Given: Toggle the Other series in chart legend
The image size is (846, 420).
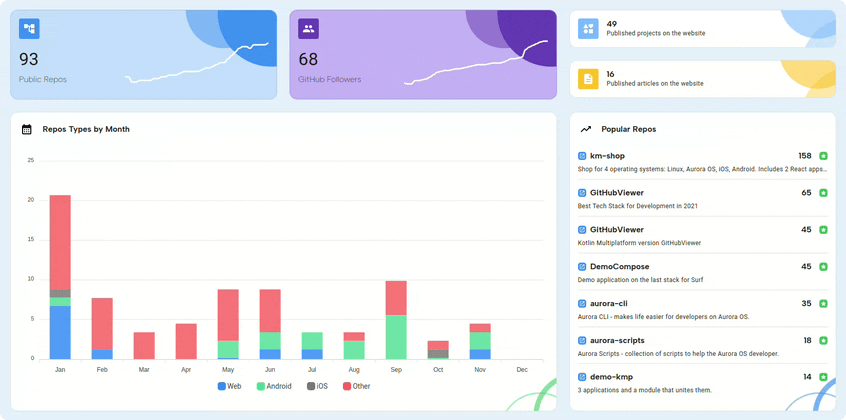Looking at the screenshot, I should pyautogui.click(x=357, y=387).
